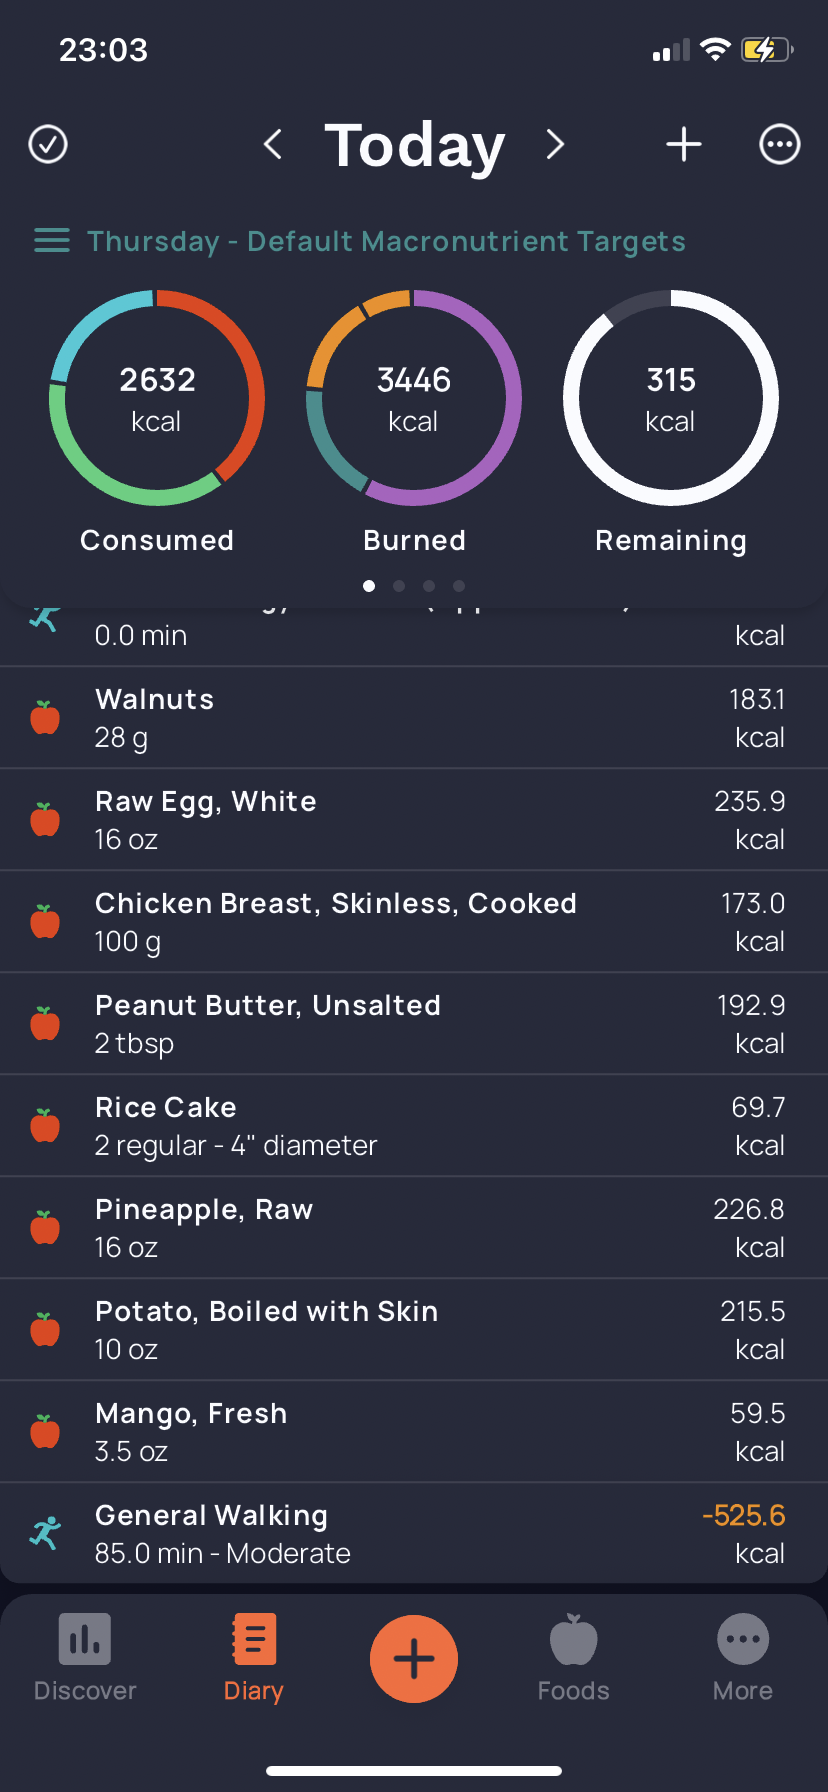This screenshot has width=828, height=1792.
Task: Open More tab with dots icon
Action: pyautogui.click(x=743, y=1659)
